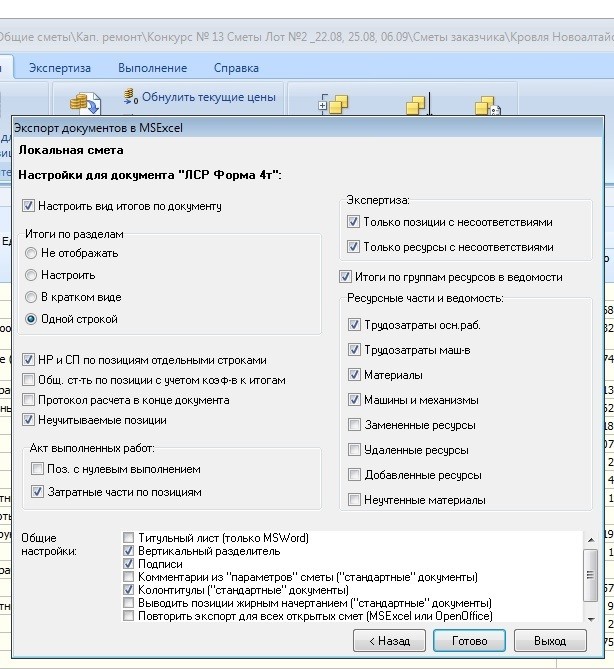Click the middle yellow squares toolbar icon
The height and width of the screenshot is (669, 614).
pyautogui.click(x=419, y=104)
